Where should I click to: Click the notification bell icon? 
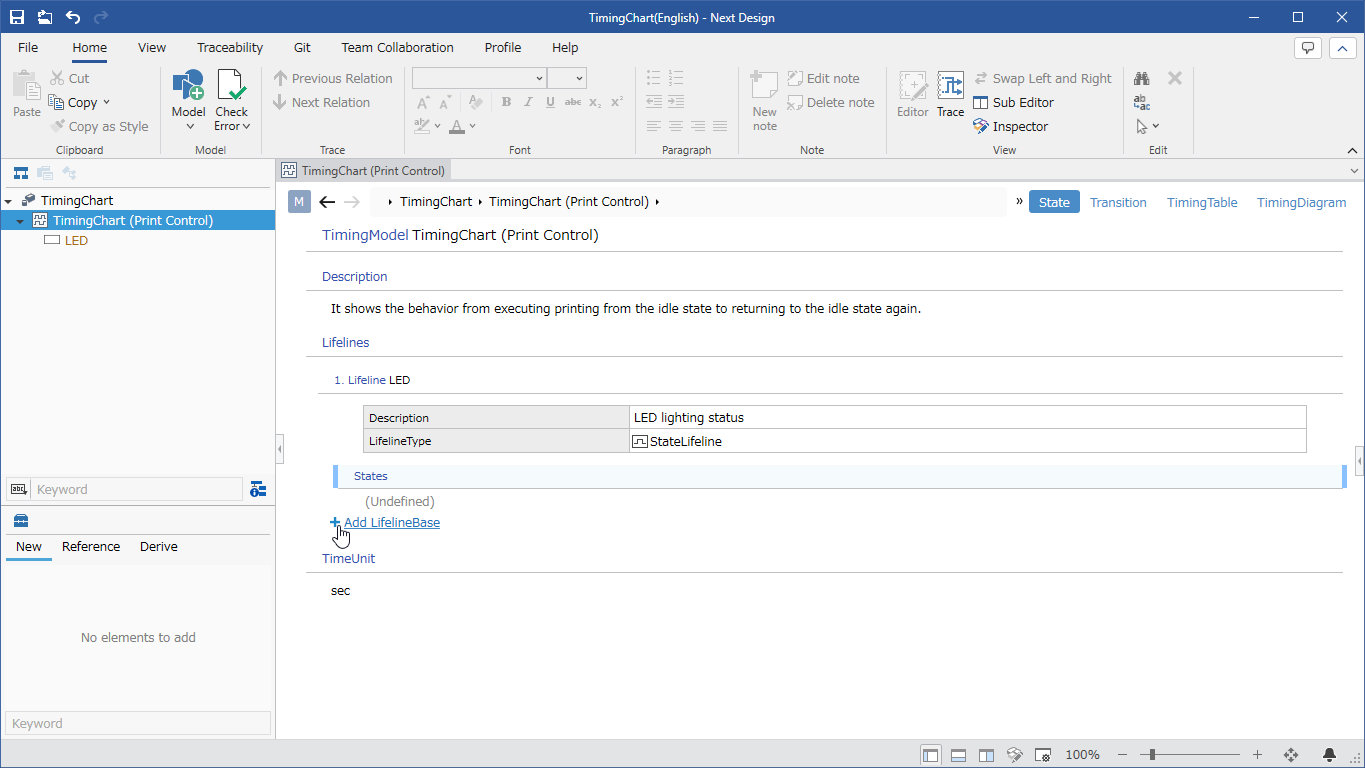[1330, 755]
